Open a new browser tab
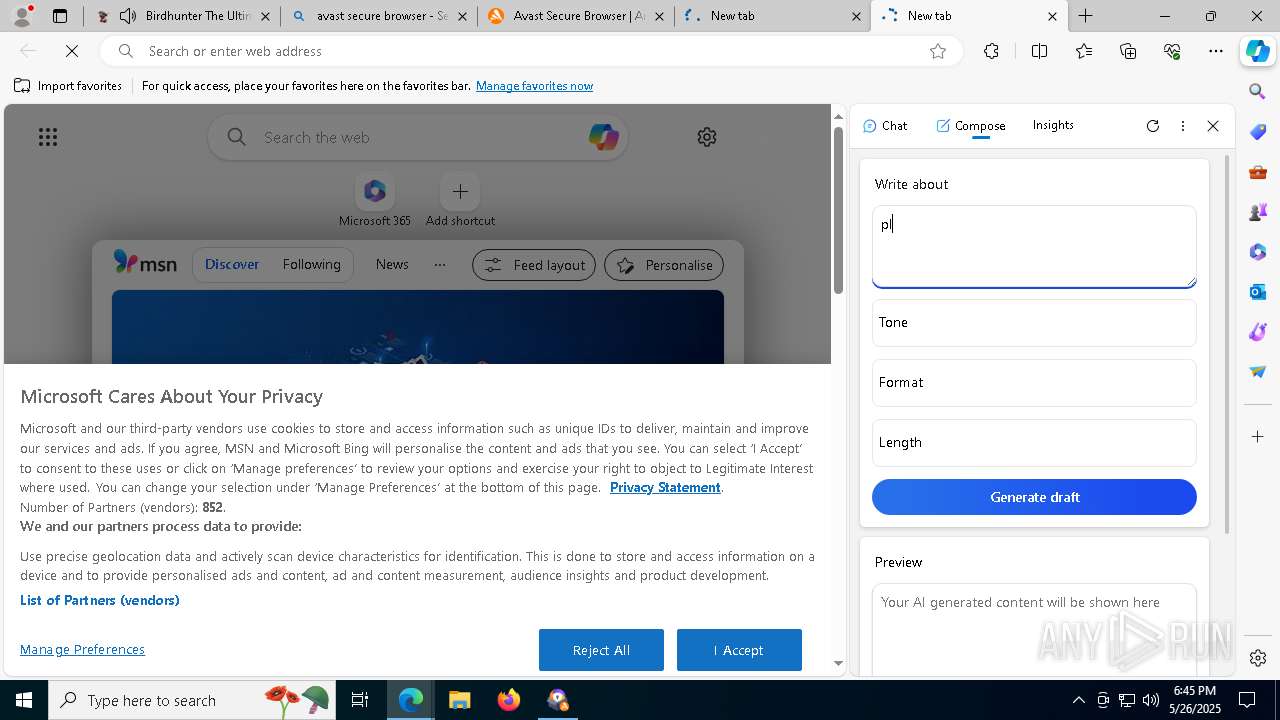 coord(1086,16)
